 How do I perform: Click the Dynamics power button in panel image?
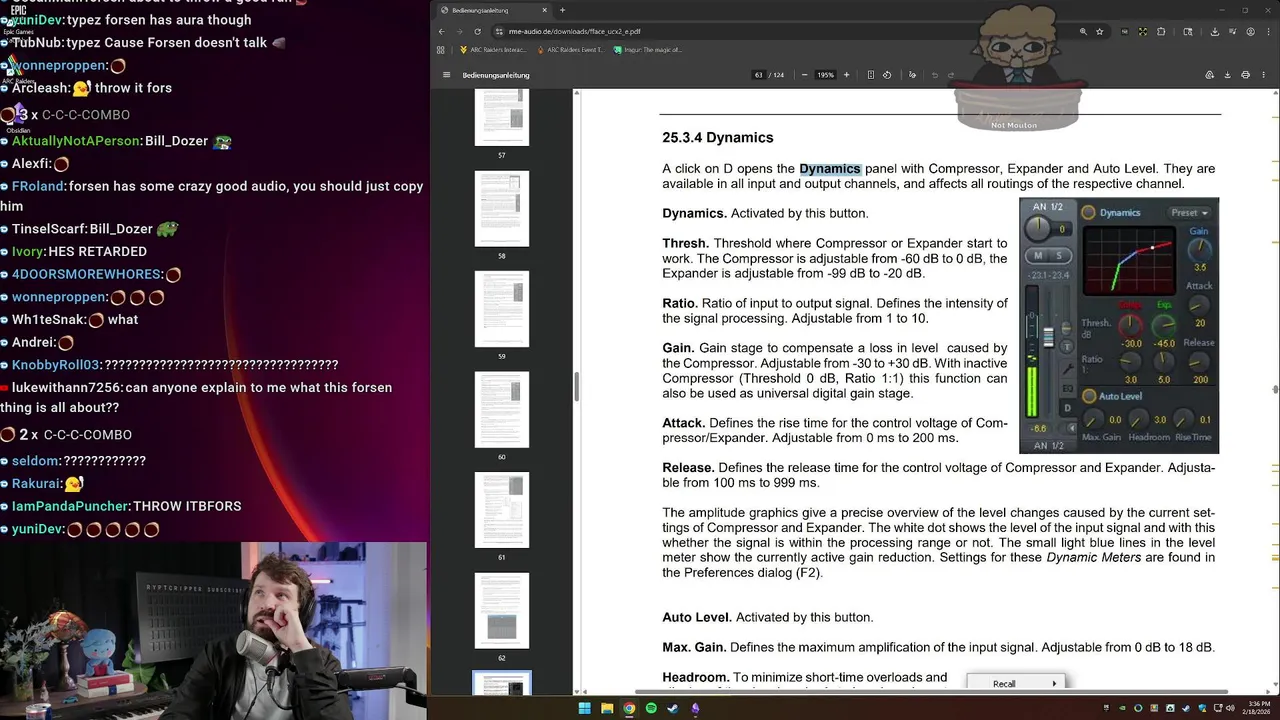(x=1089, y=212)
